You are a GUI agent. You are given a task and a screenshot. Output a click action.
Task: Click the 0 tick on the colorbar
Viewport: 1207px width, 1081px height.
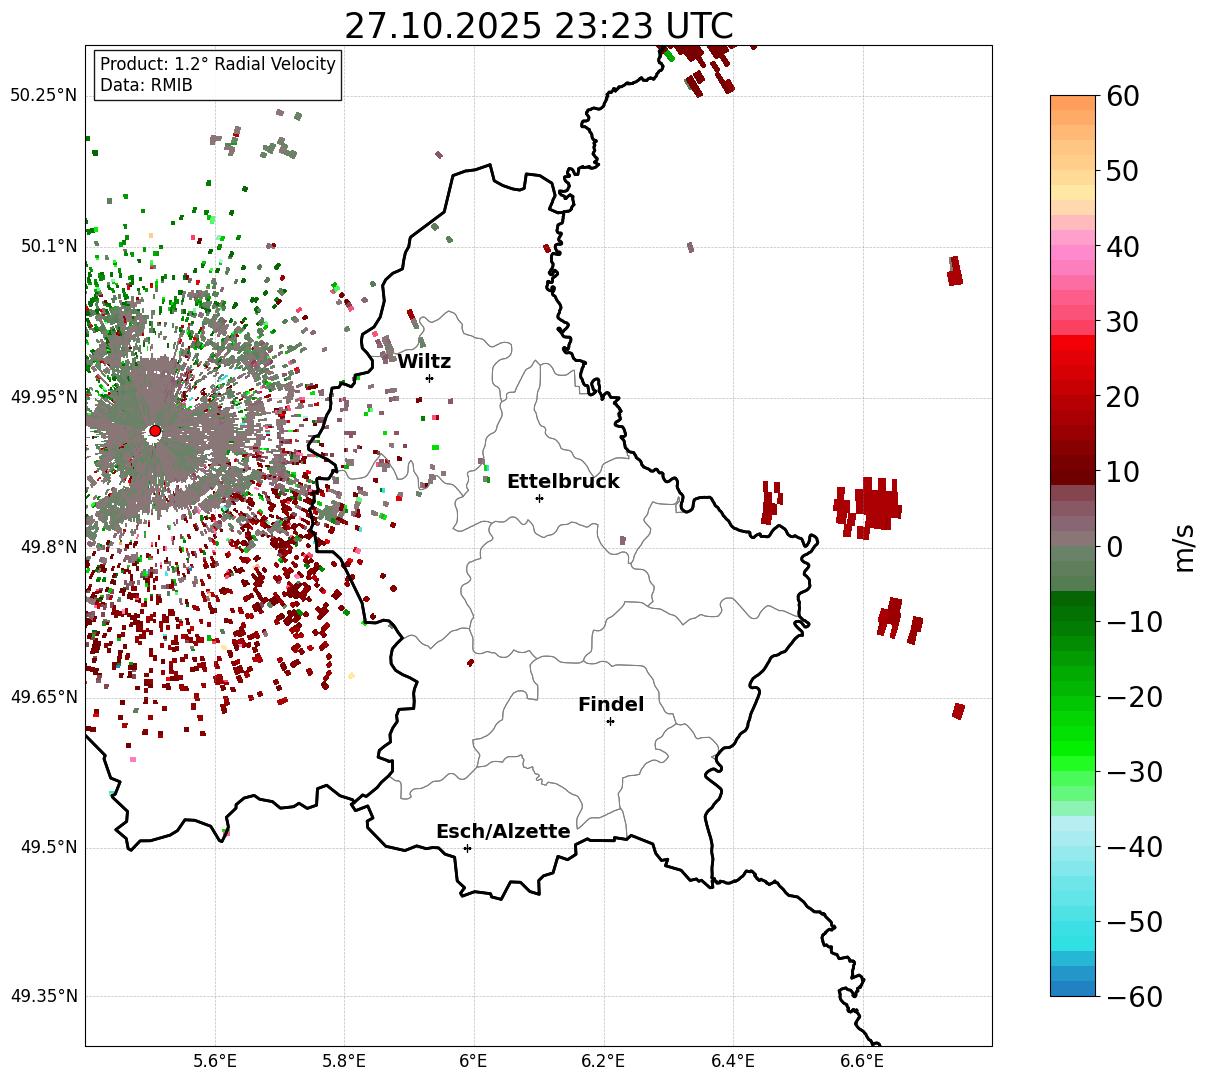(1115, 547)
